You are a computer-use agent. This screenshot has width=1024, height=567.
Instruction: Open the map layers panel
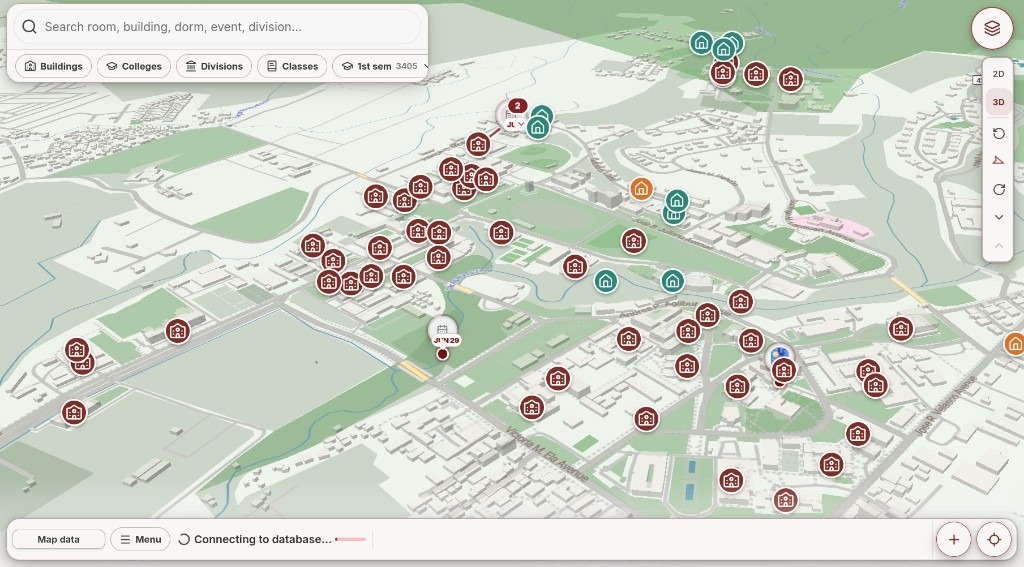coord(991,28)
